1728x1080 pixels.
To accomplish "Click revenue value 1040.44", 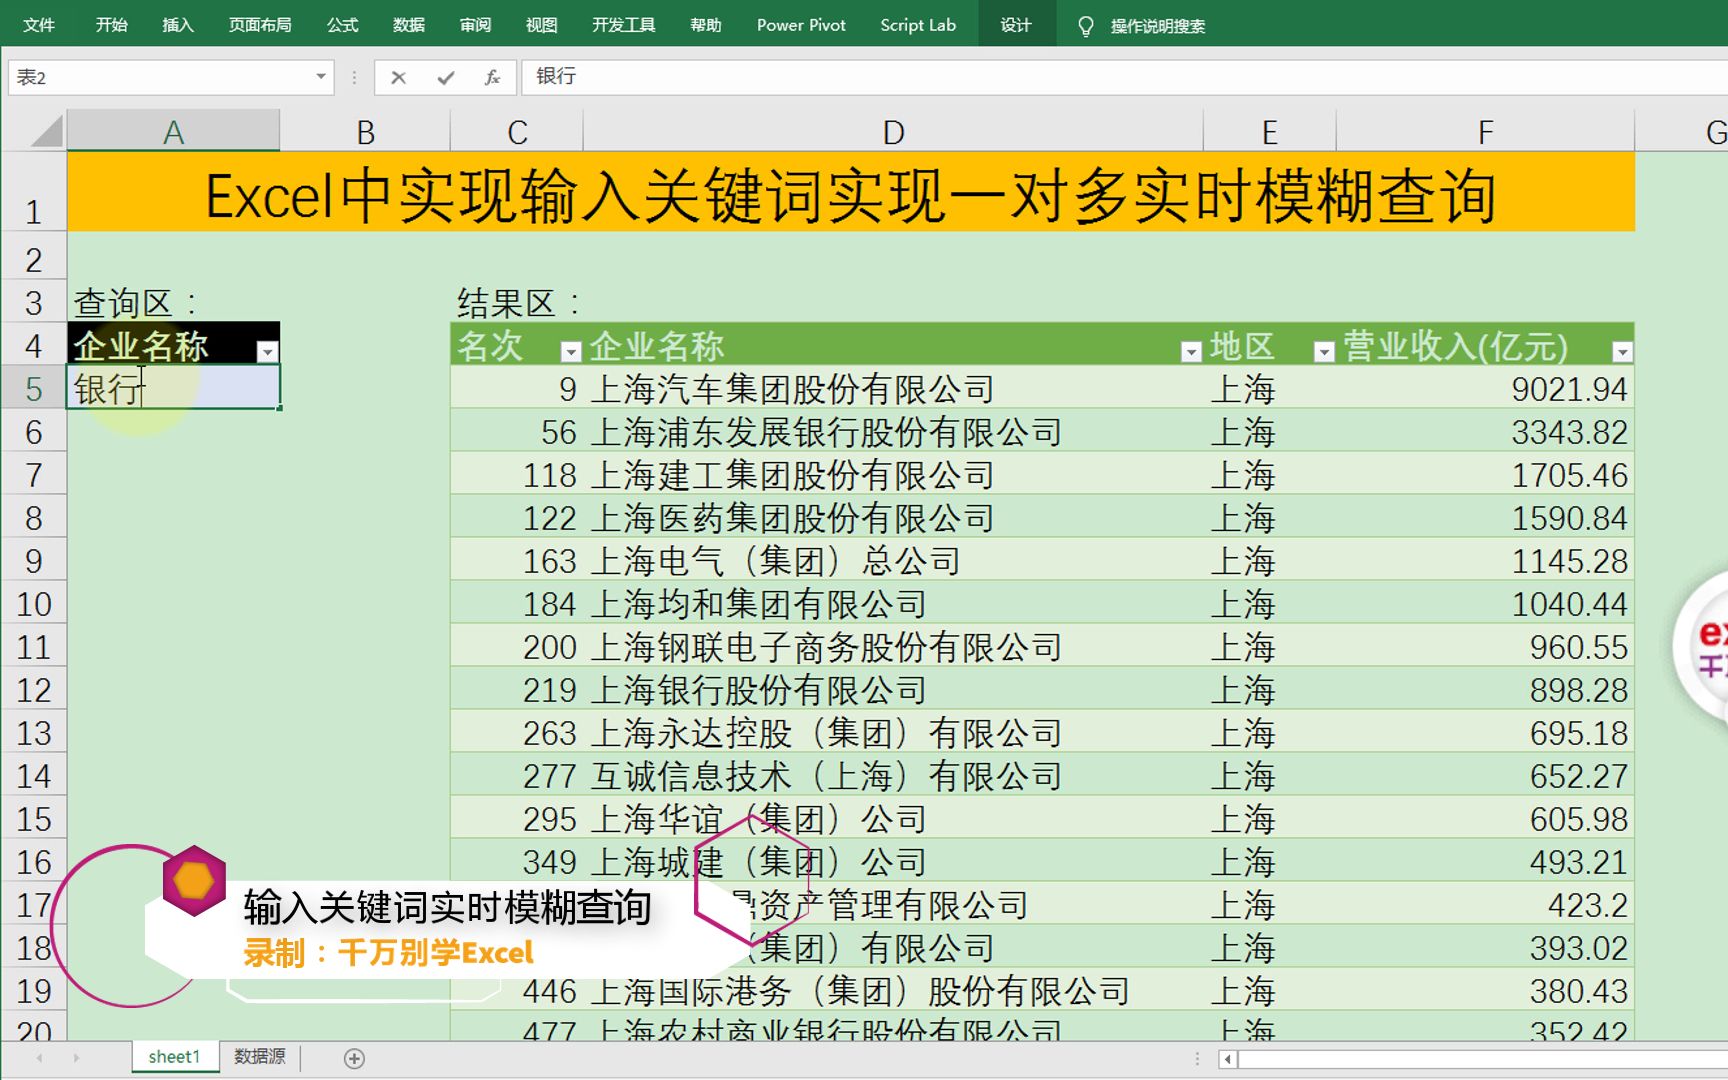I will (x=1569, y=603).
